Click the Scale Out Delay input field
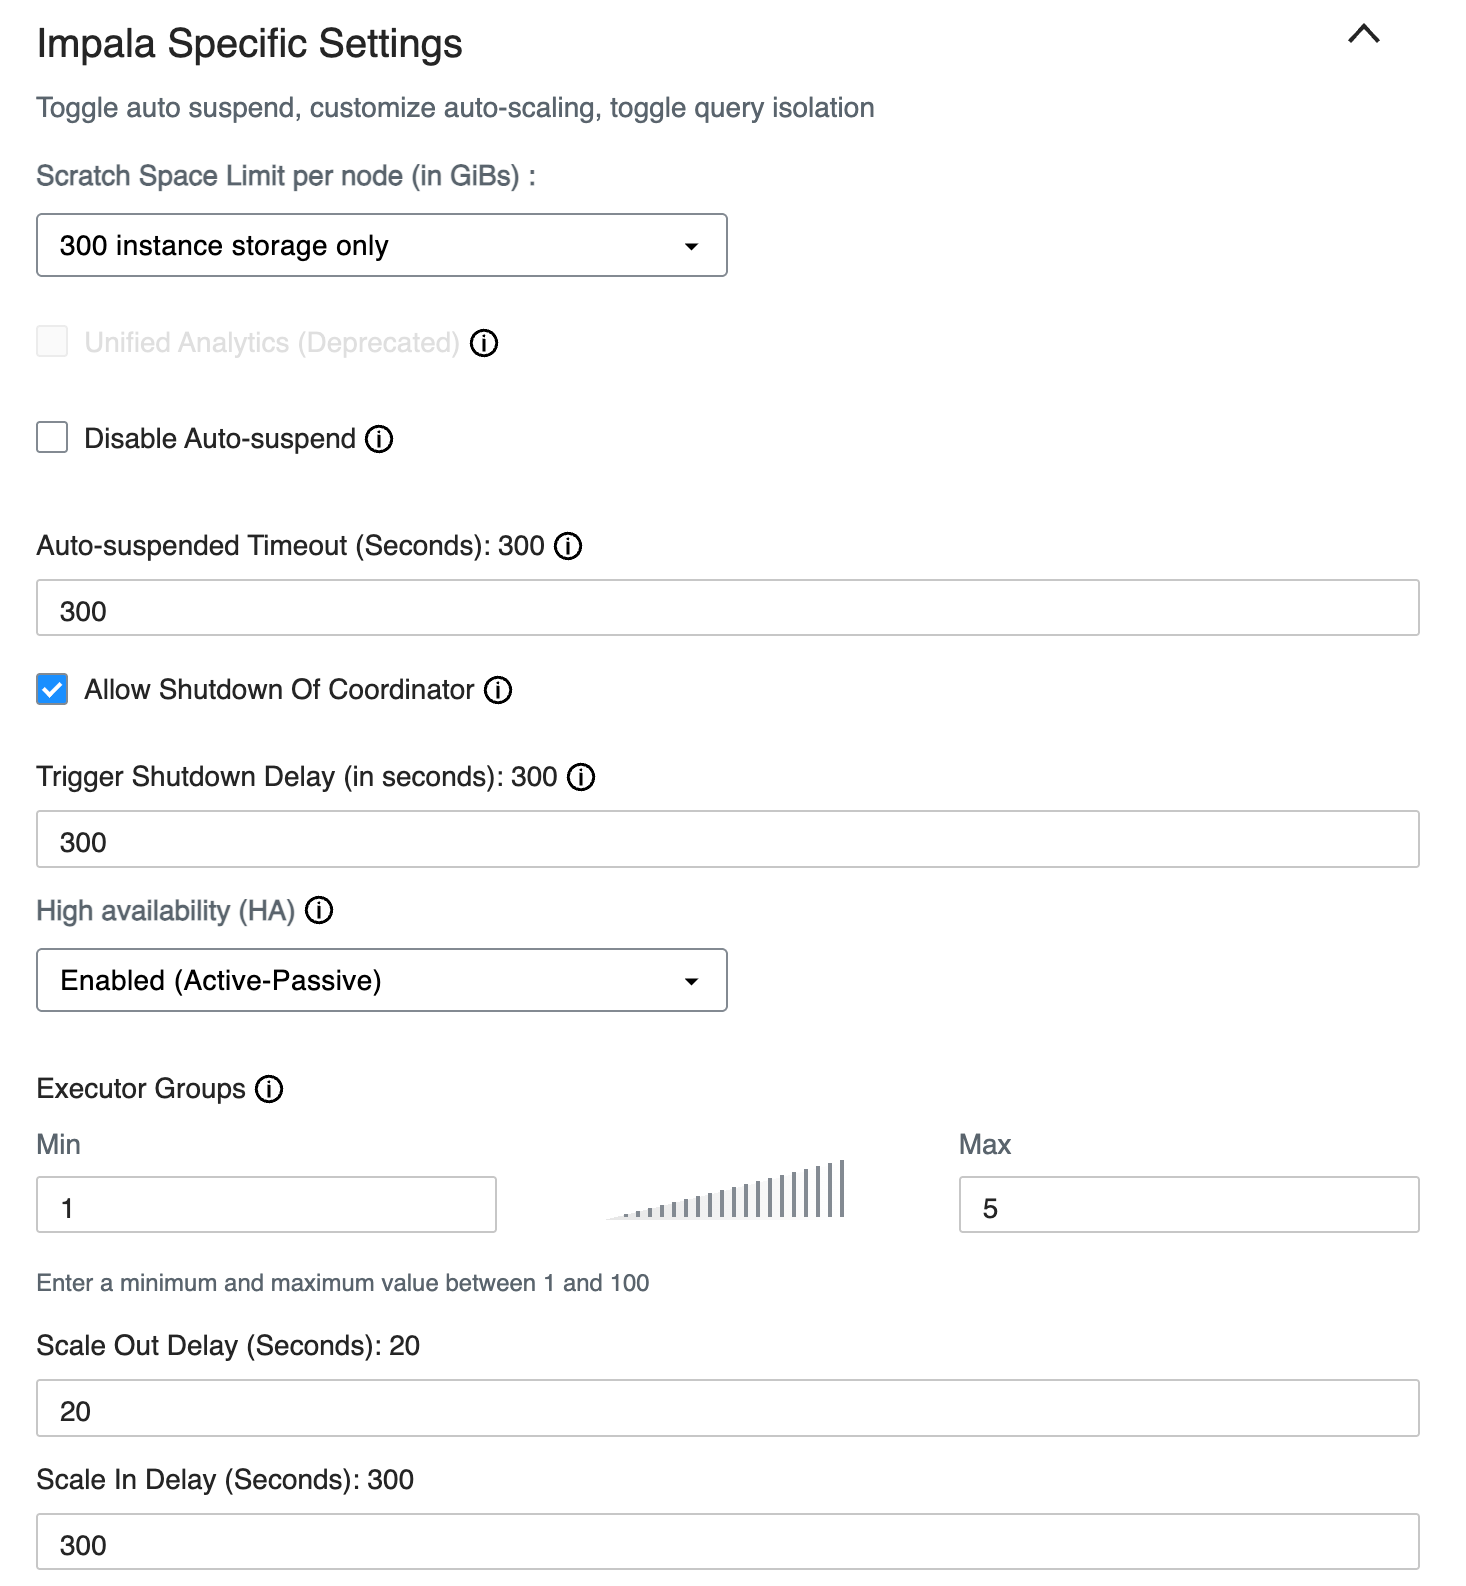The width and height of the screenshot is (1466, 1586). tap(727, 1408)
